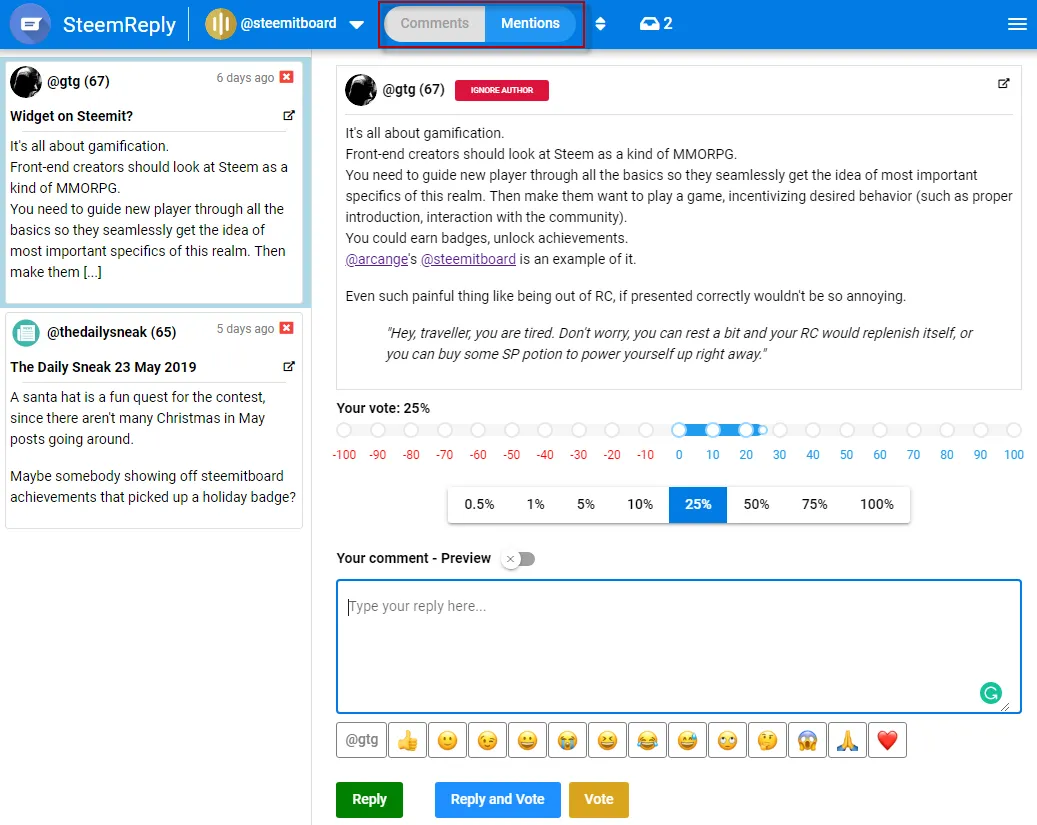Image resolution: width=1037 pixels, height=825 pixels.
Task: Select the 0.5% vote preset
Action: point(479,505)
